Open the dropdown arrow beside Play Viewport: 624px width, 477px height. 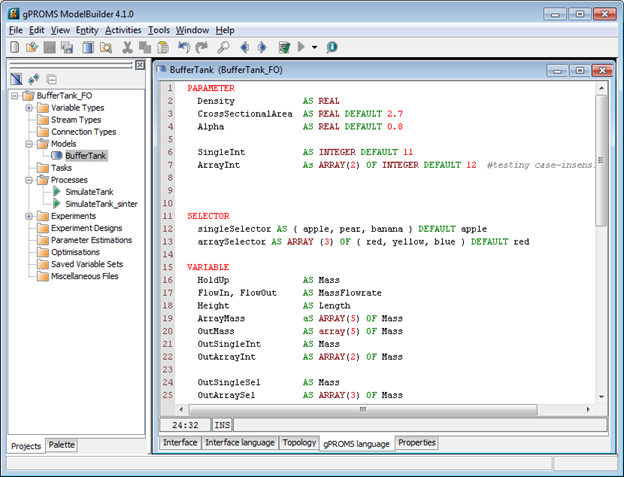pos(314,47)
